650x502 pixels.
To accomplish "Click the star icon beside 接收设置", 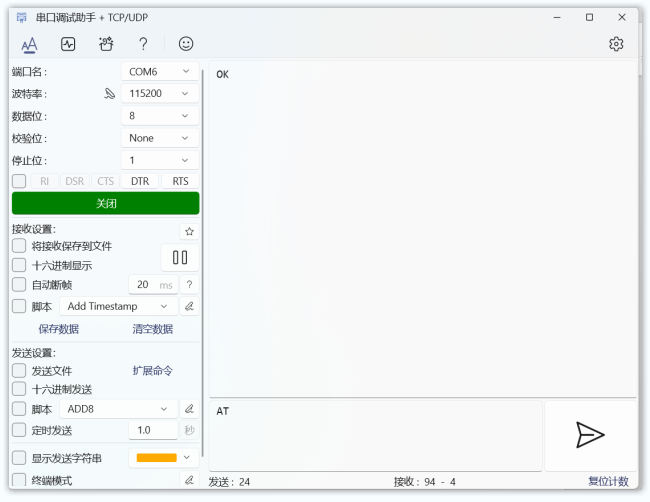I will [x=189, y=231].
